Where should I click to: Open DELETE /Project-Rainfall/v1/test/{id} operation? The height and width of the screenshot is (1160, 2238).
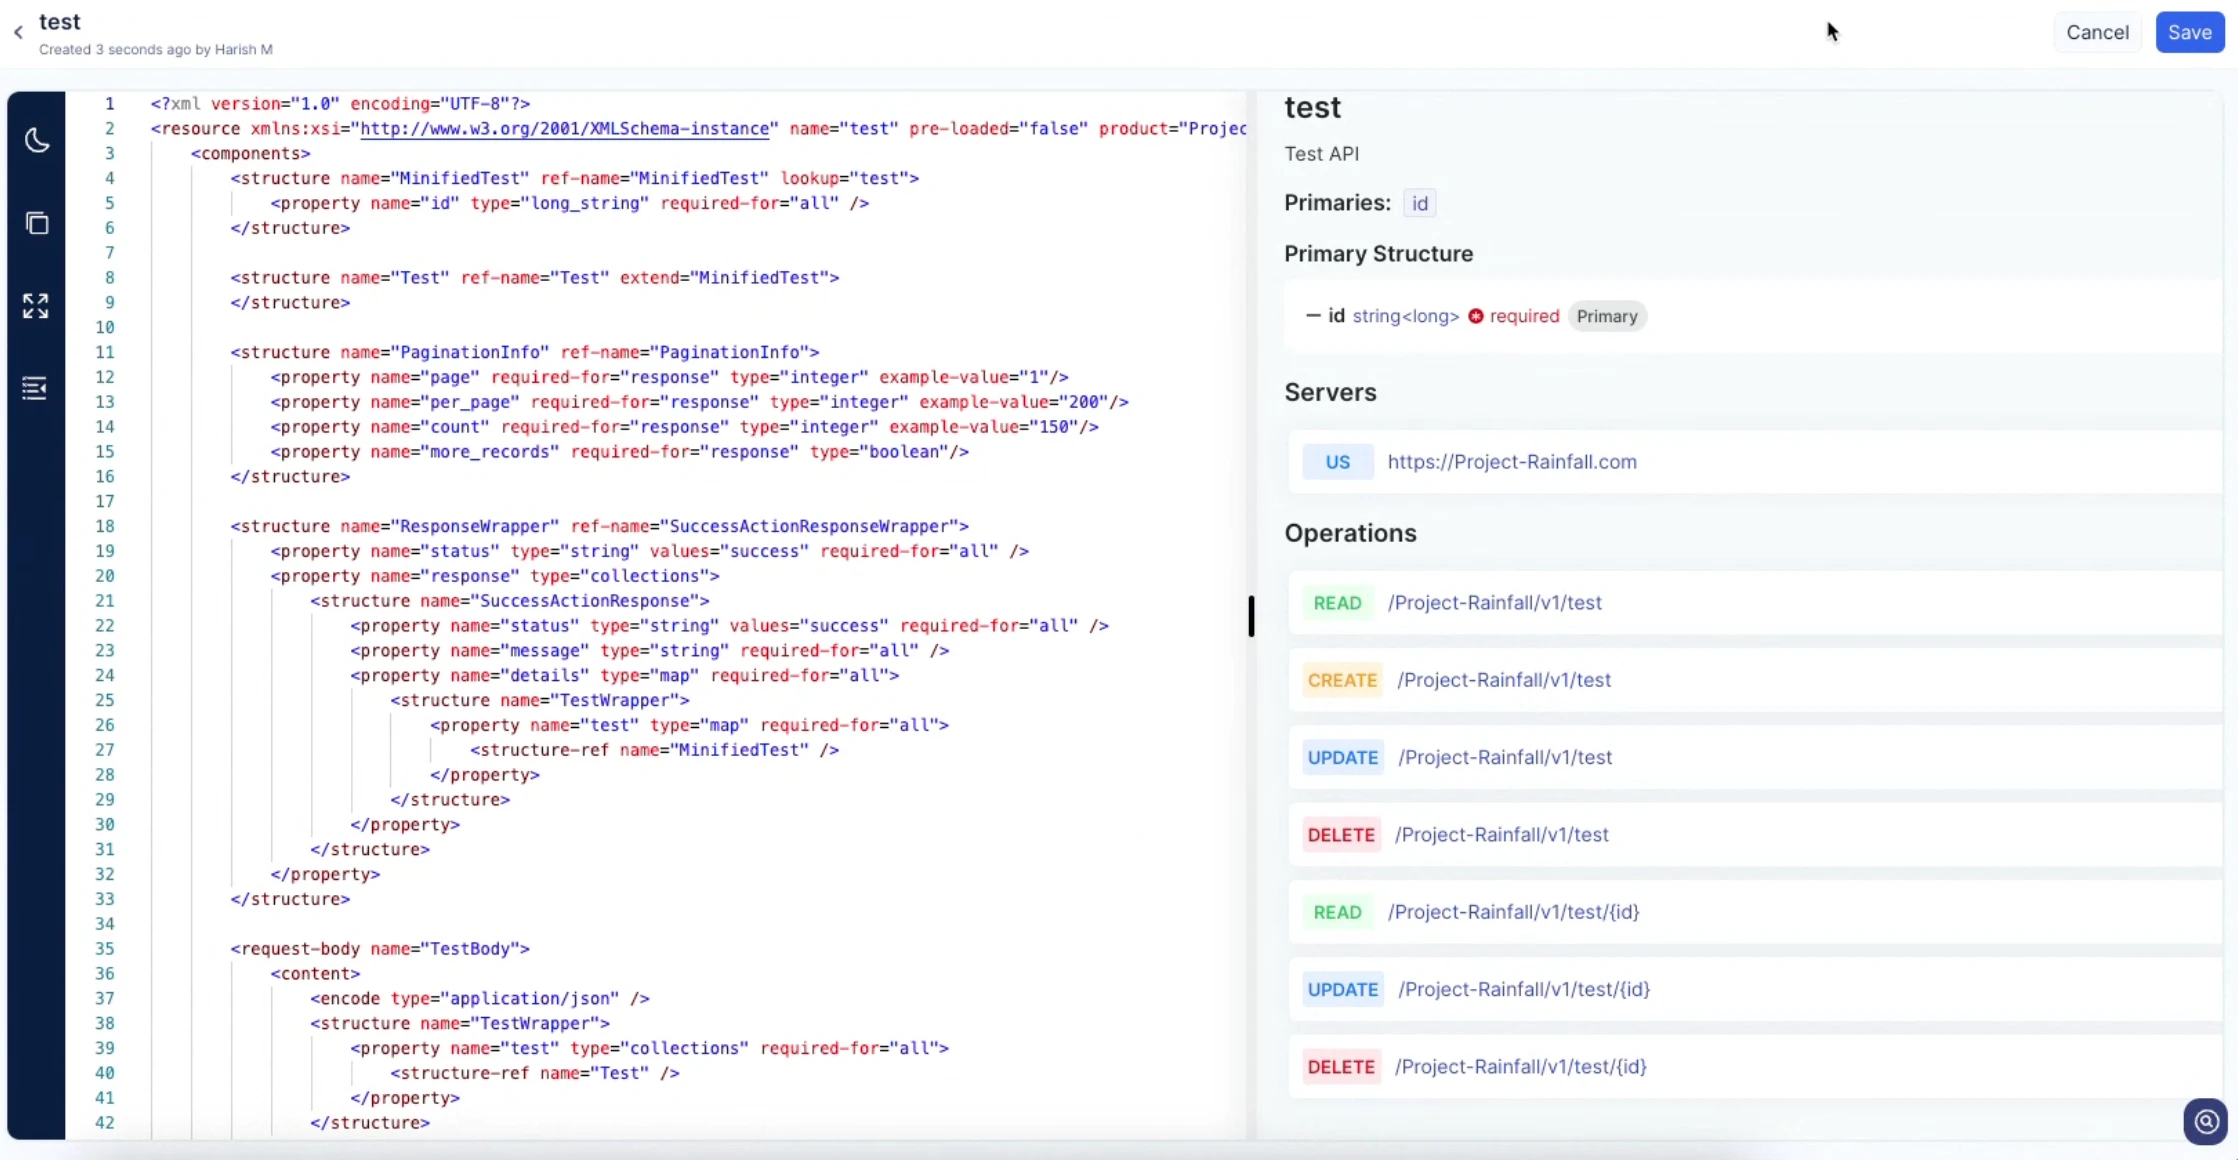click(1755, 1066)
